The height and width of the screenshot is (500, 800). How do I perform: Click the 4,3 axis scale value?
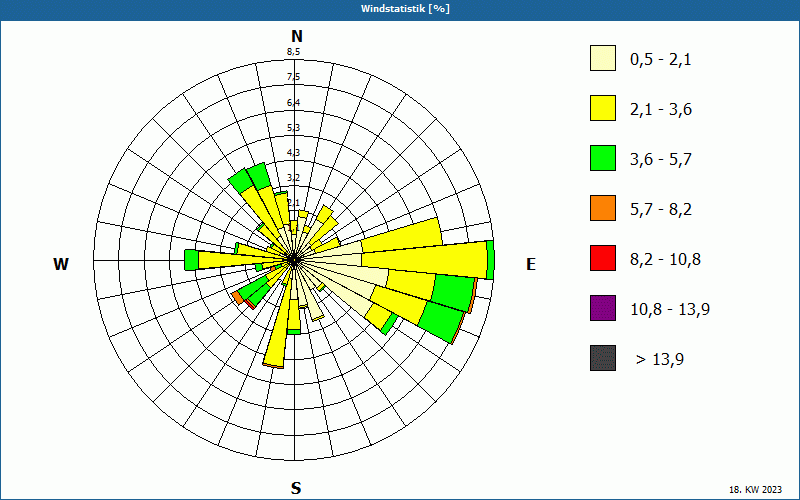(x=293, y=152)
